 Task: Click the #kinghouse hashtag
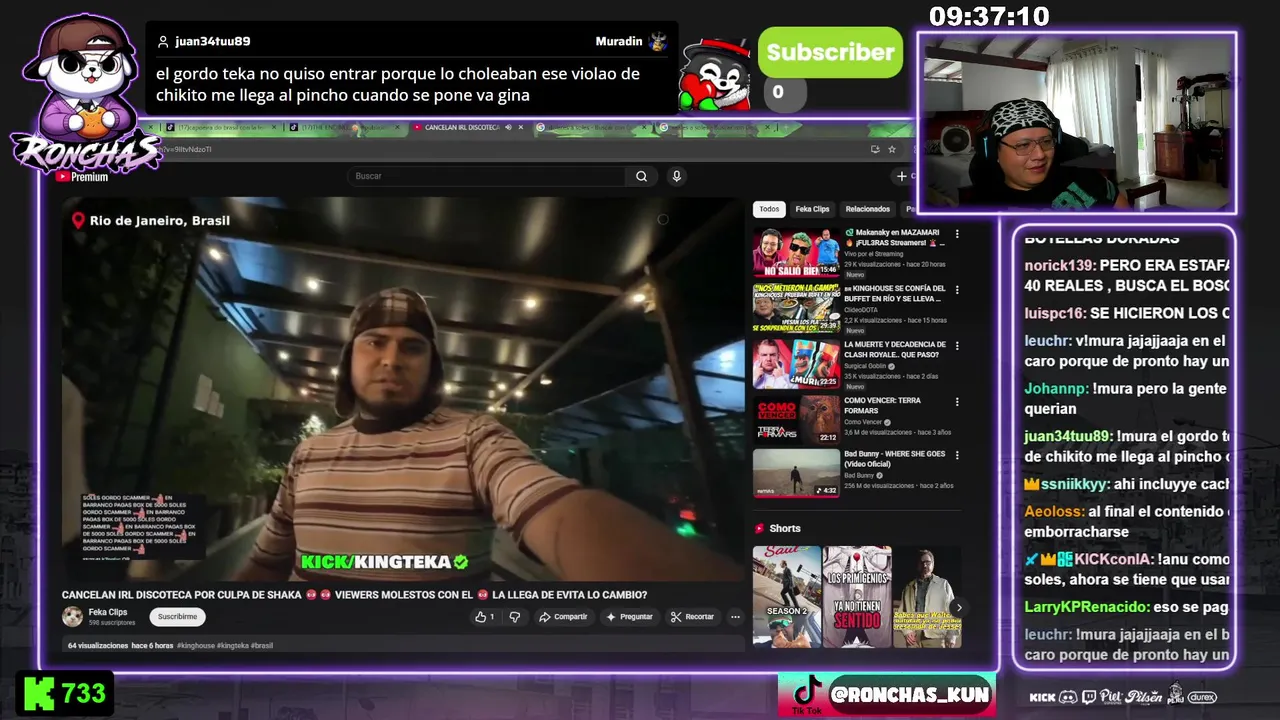coord(195,646)
